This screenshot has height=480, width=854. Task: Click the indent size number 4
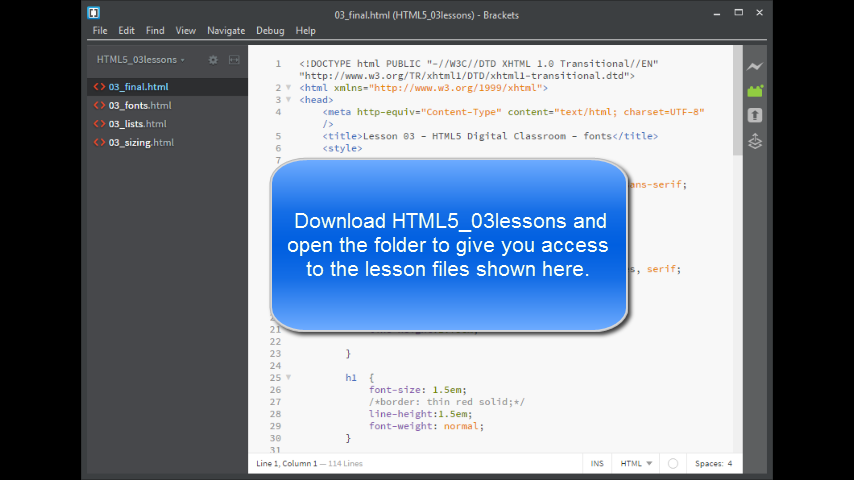pos(729,463)
